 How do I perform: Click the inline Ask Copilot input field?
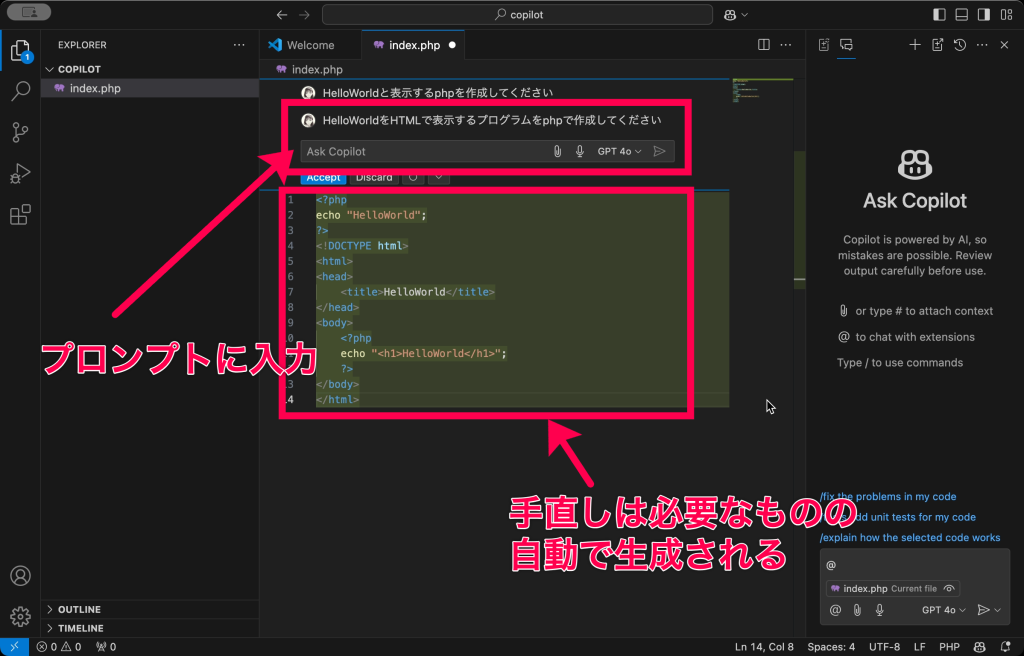coord(420,152)
